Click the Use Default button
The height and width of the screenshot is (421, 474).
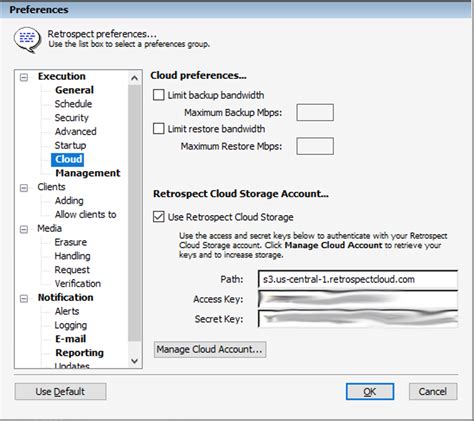pos(60,391)
